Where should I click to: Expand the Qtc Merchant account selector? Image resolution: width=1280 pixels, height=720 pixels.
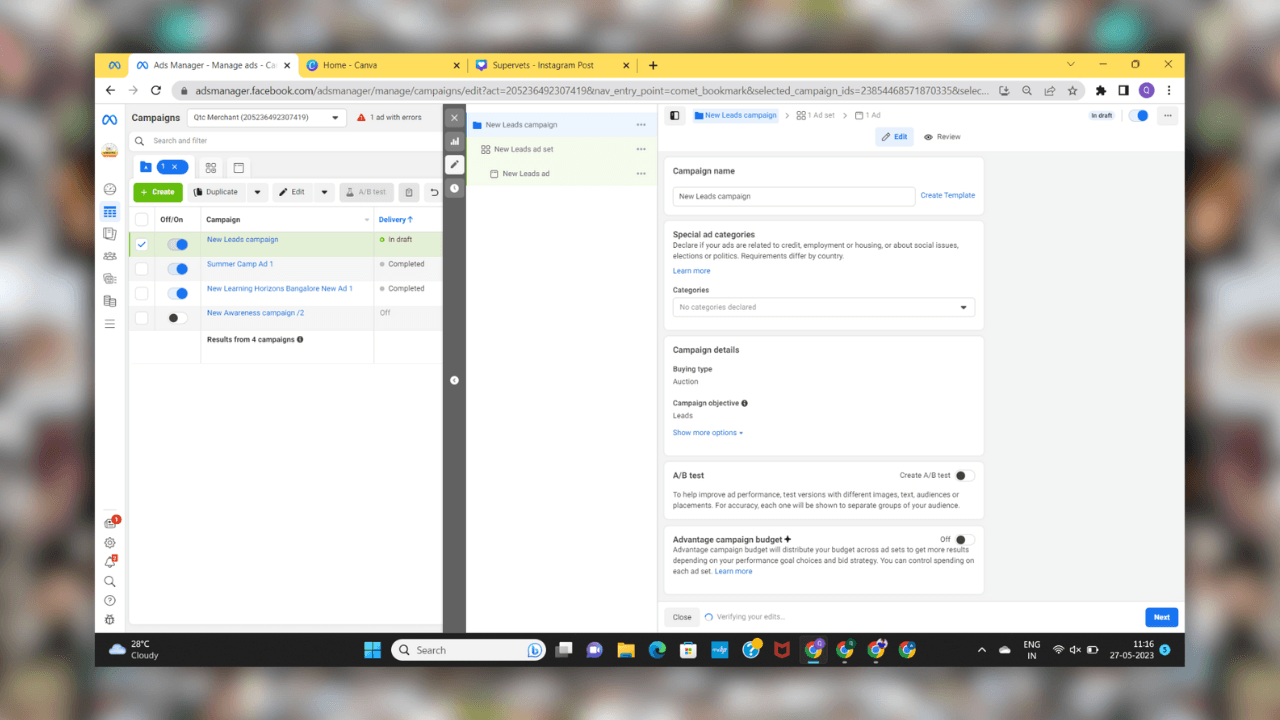point(266,117)
